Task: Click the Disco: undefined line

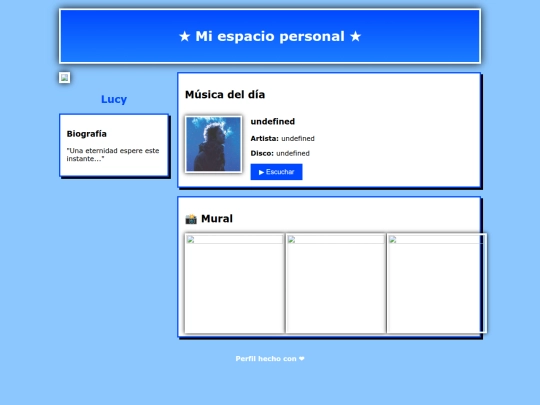Action: 280,153
